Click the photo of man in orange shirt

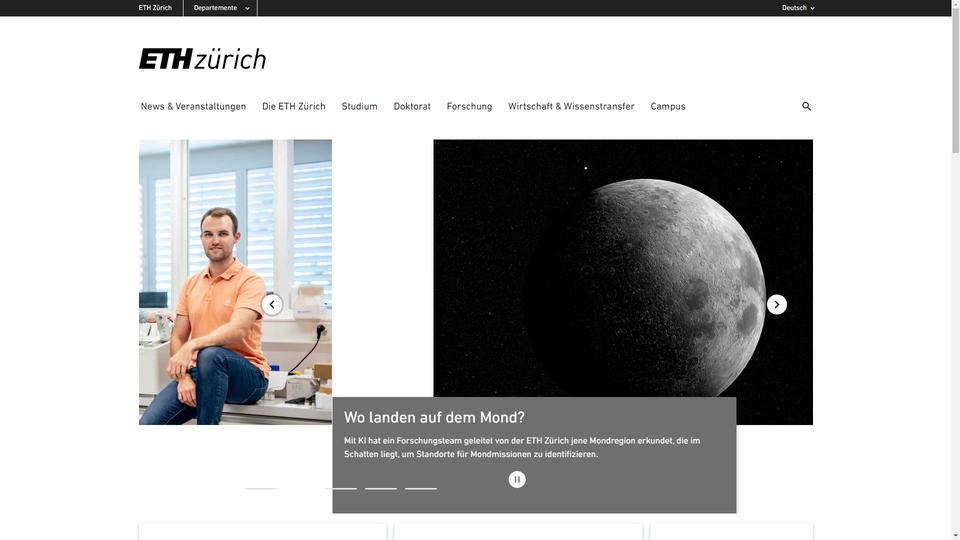(x=235, y=282)
